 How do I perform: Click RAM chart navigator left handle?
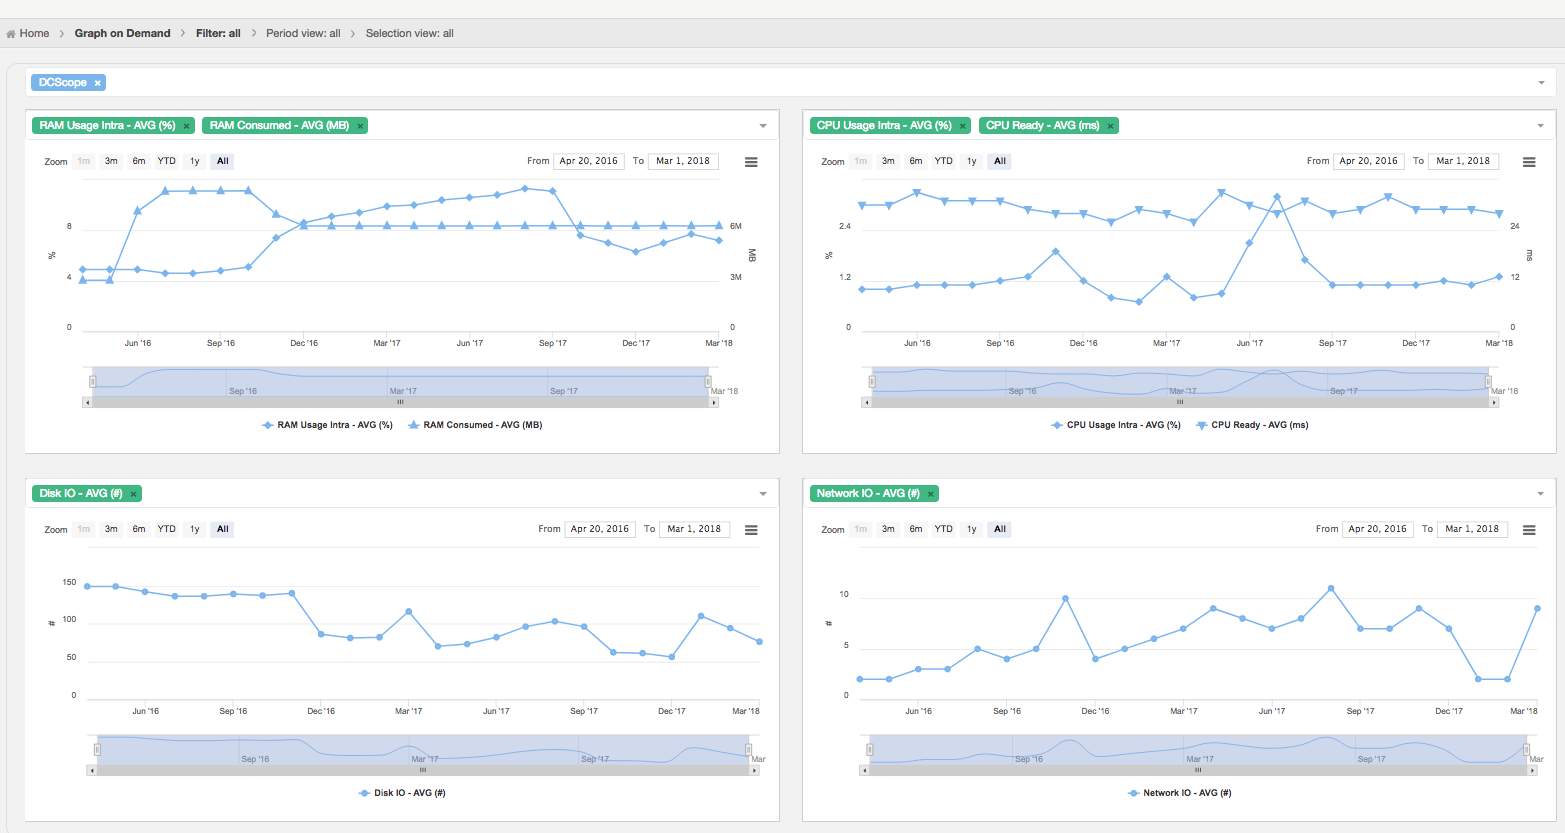[x=92, y=382]
